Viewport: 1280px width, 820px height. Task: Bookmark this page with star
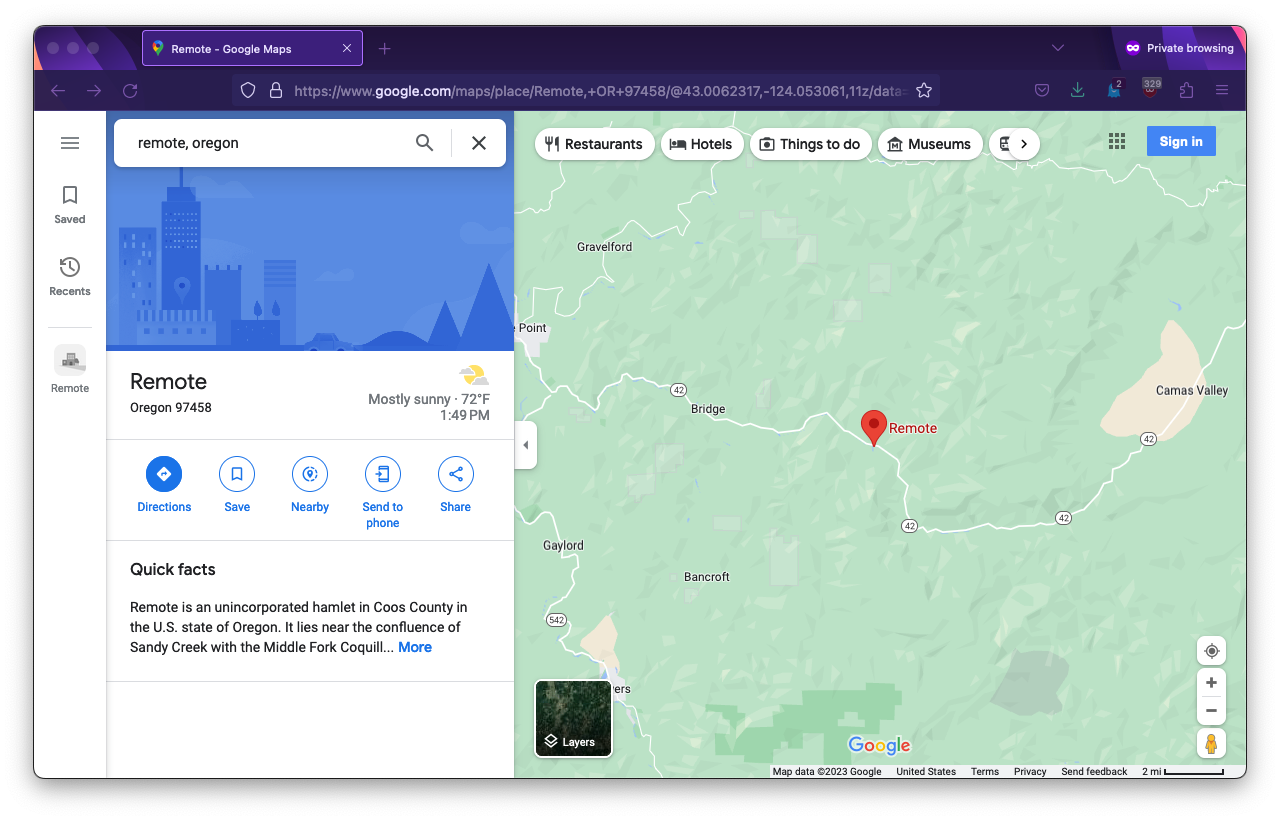coord(924,91)
